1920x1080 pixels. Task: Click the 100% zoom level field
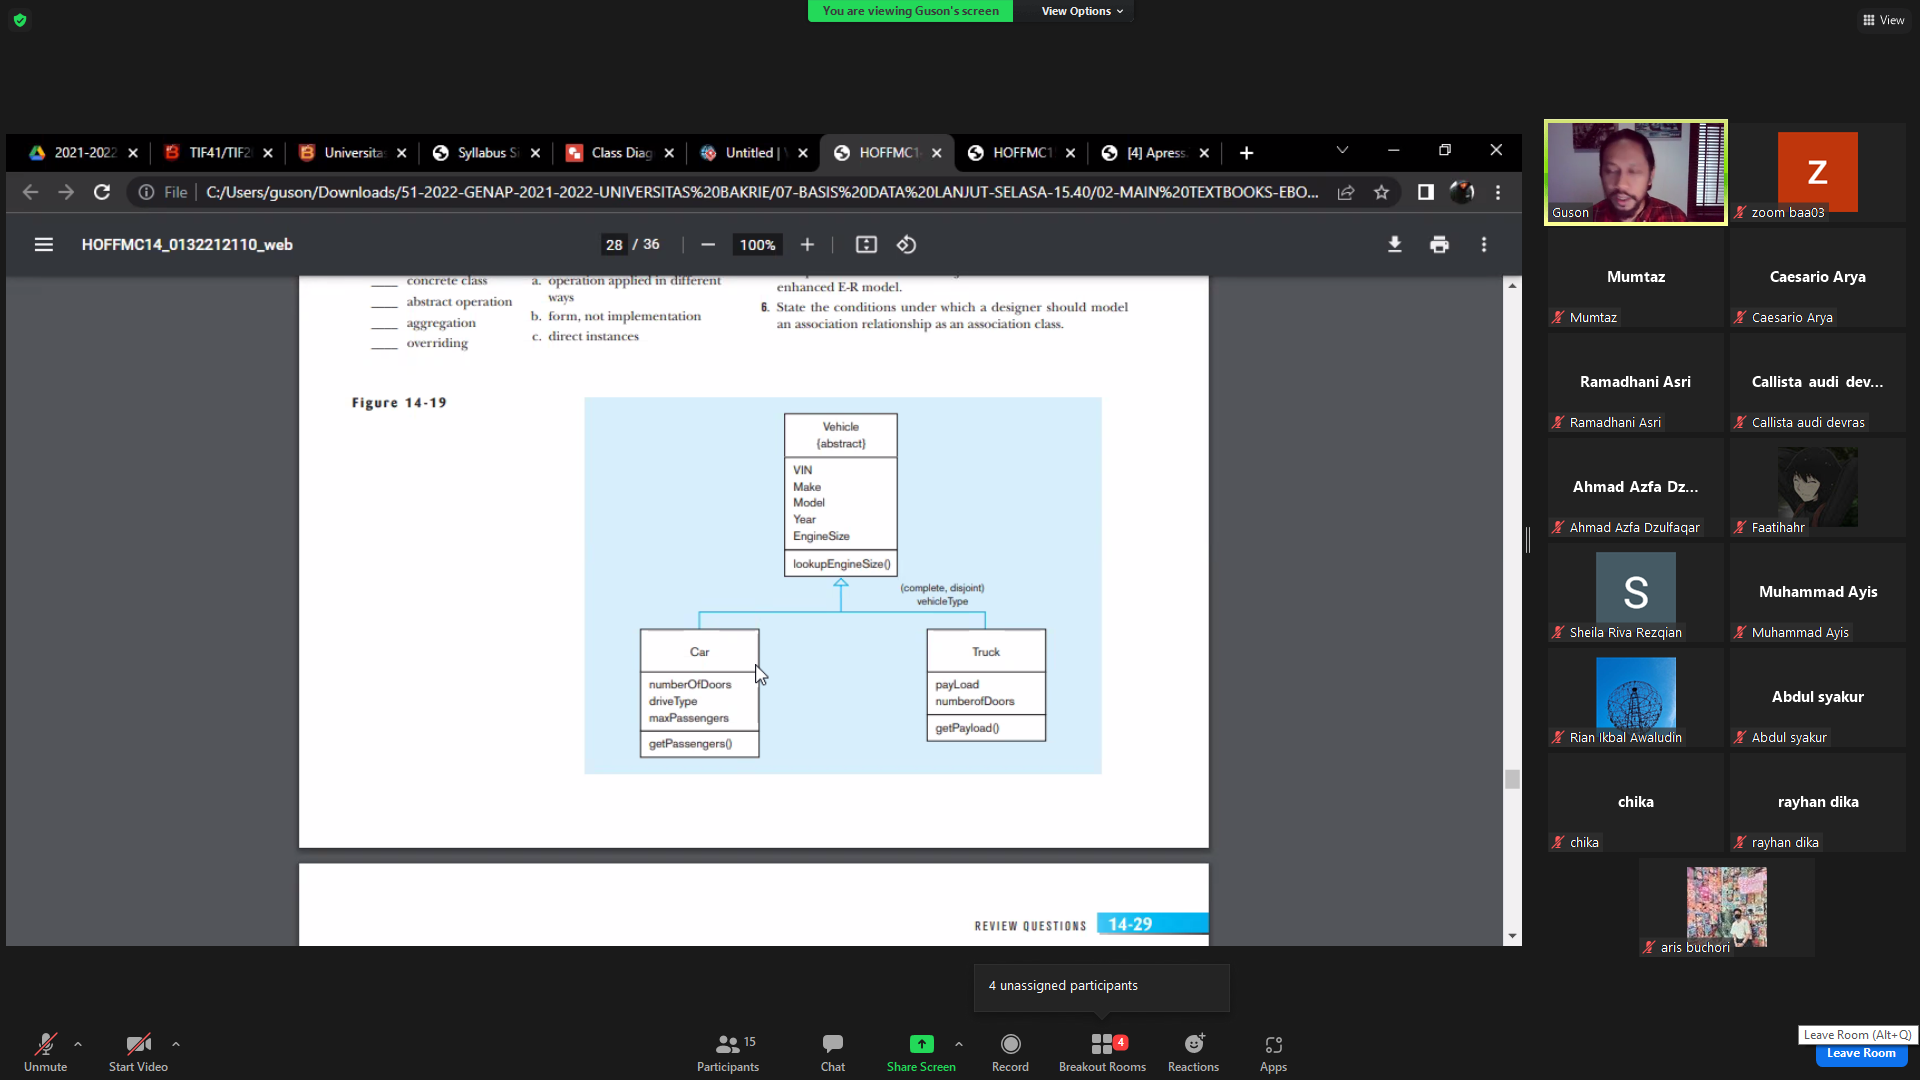(x=757, y=245)
